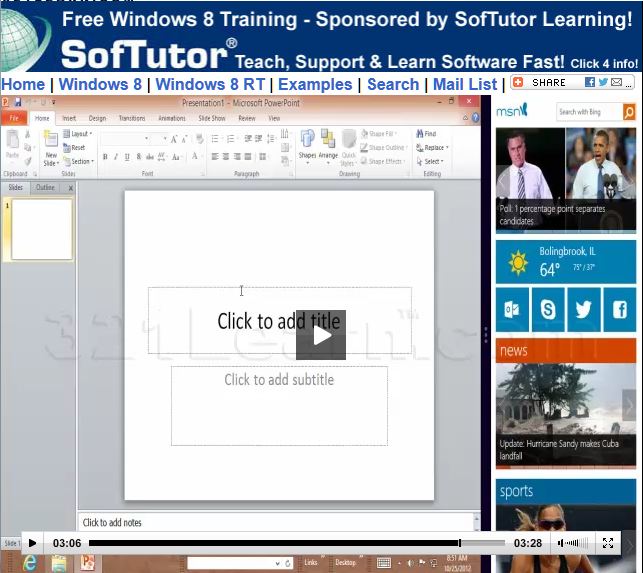Open the Font Color picker
643x573 pixels.
196,157
